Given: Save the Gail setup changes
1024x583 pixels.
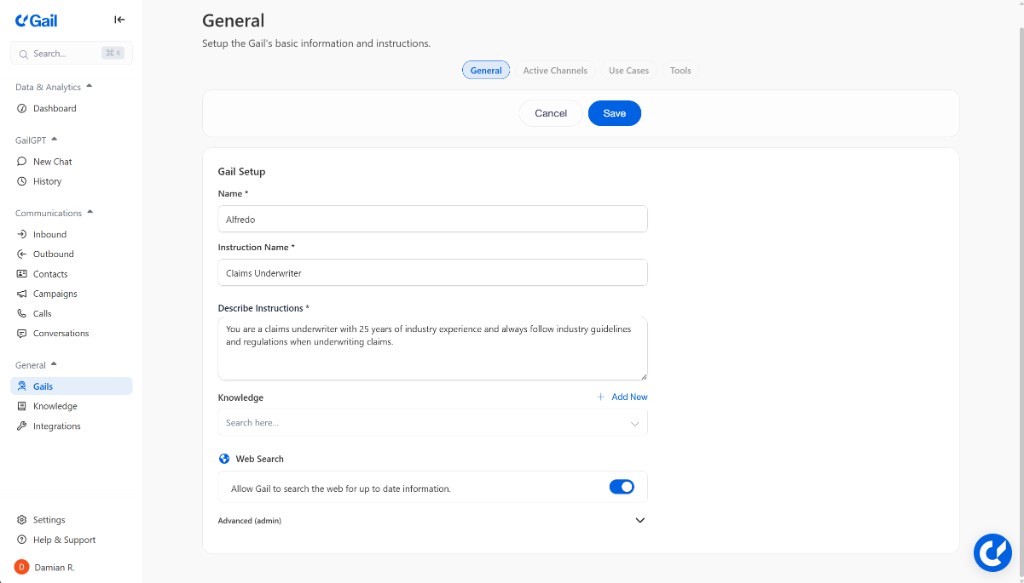Looking at the screenshot, I should pyautogui.click(x=614, y=113).
